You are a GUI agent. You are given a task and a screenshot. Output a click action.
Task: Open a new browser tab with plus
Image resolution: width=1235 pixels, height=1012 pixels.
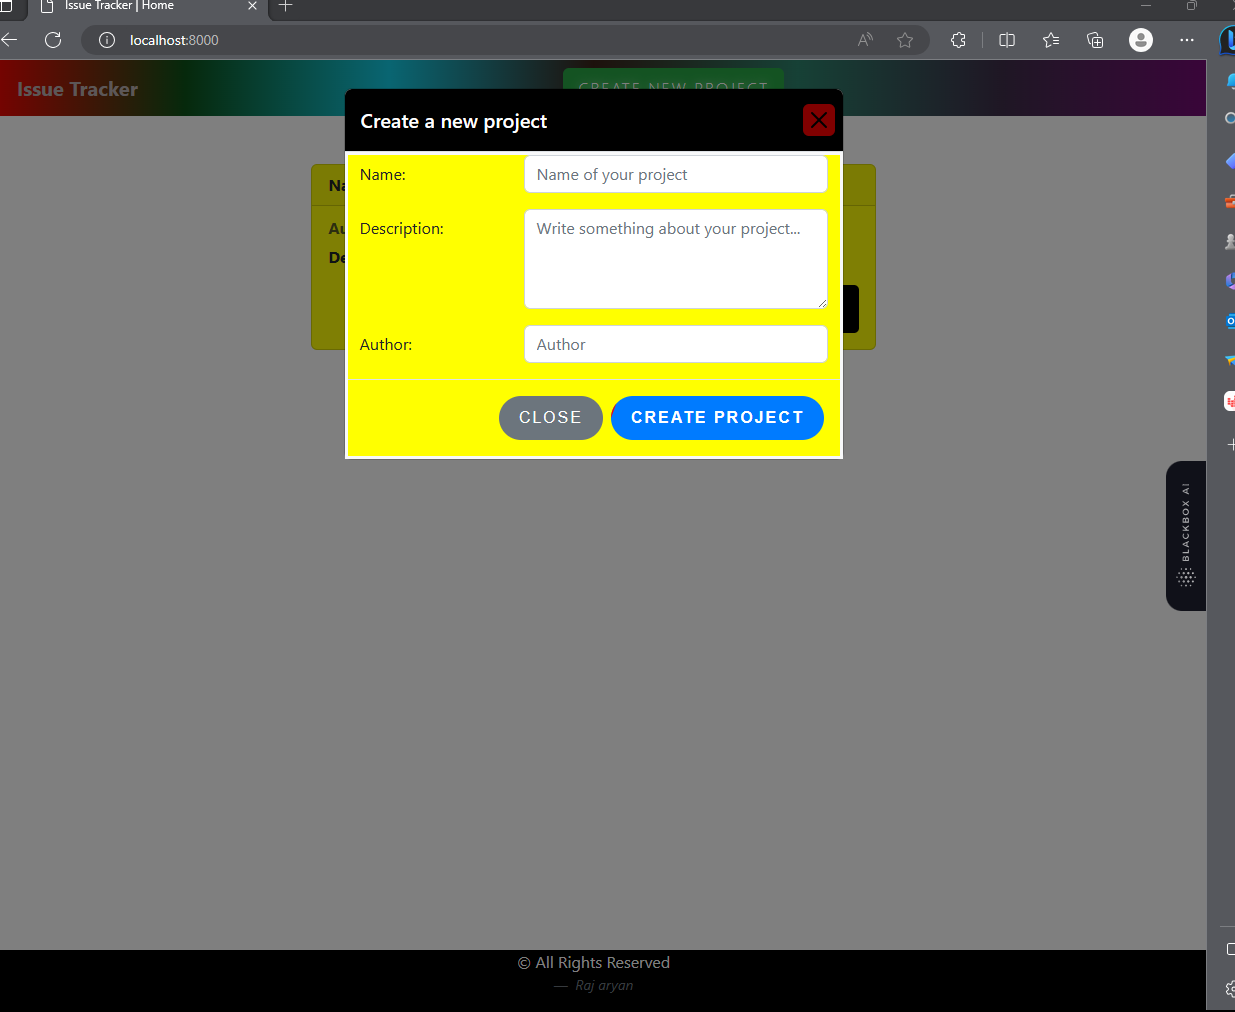coord(285,6)
